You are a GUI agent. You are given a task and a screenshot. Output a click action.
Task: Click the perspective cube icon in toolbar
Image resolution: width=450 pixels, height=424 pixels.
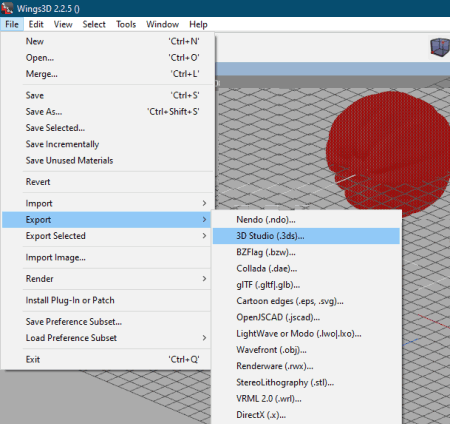point(440,47)
